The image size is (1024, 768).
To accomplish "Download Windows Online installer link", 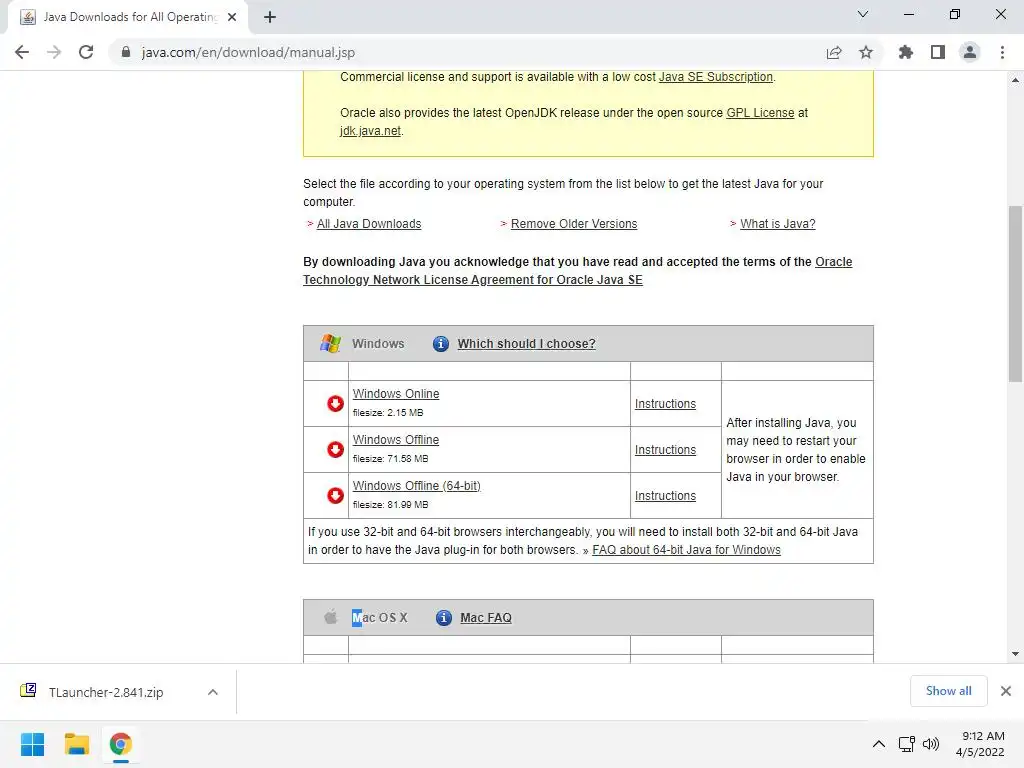I will pyautogui.click(x=396, y=394).
